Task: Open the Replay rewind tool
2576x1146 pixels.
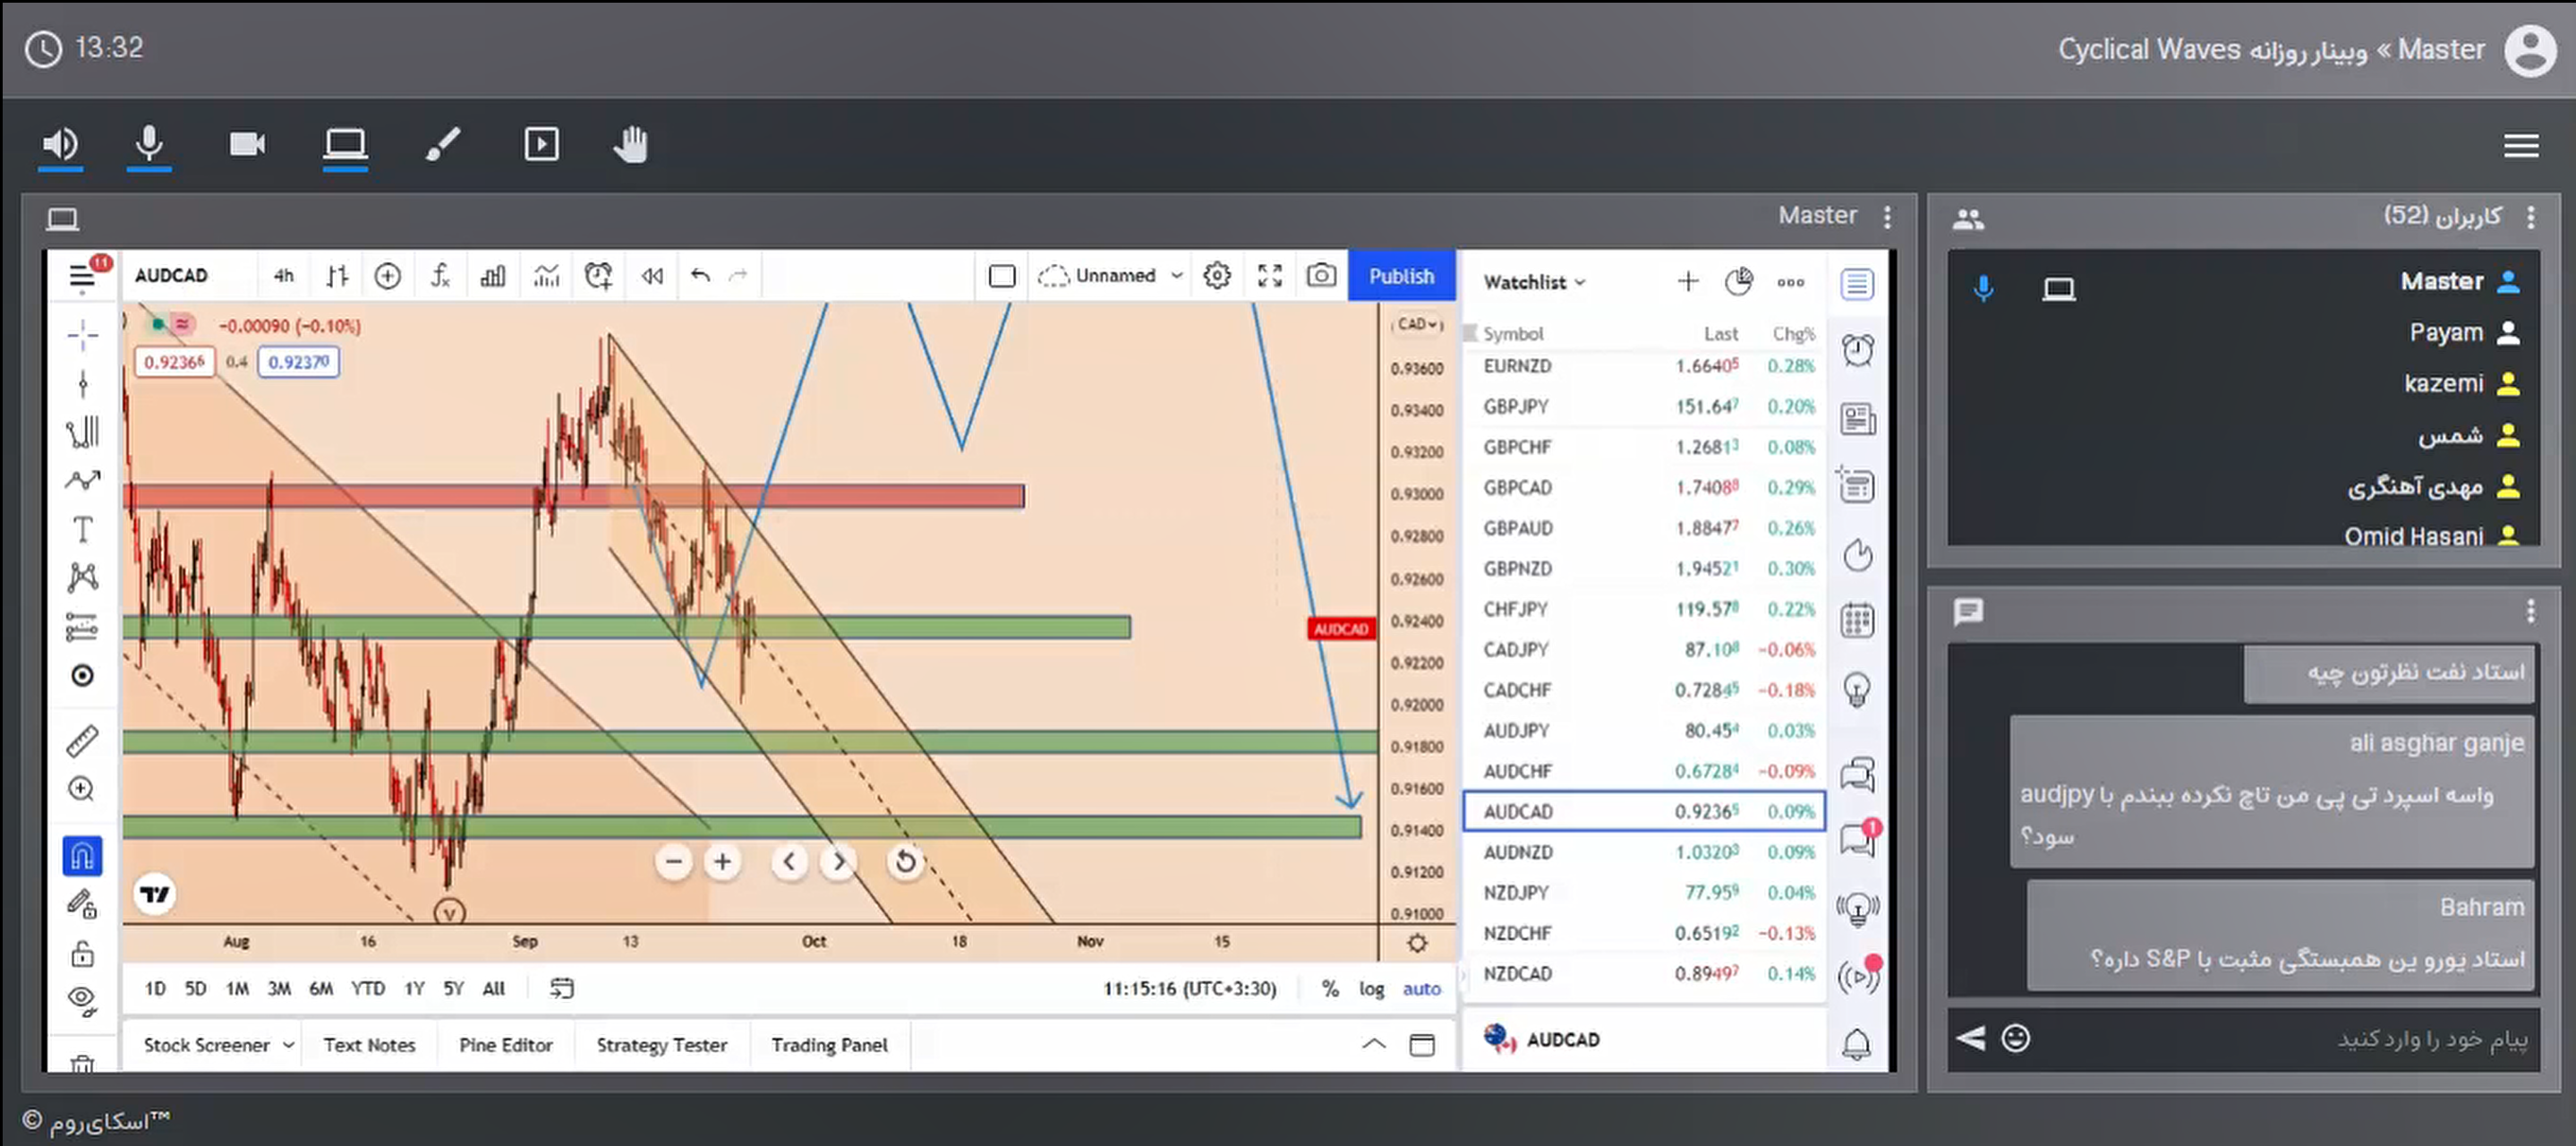Action: click(x=652, y=276)
